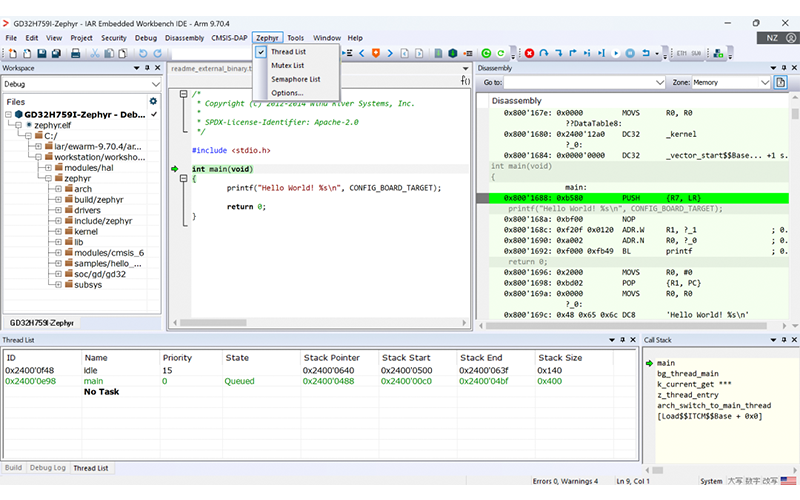Click the Step Over debug icon
Screen dimensions: 800x500
tap(544, 53)
